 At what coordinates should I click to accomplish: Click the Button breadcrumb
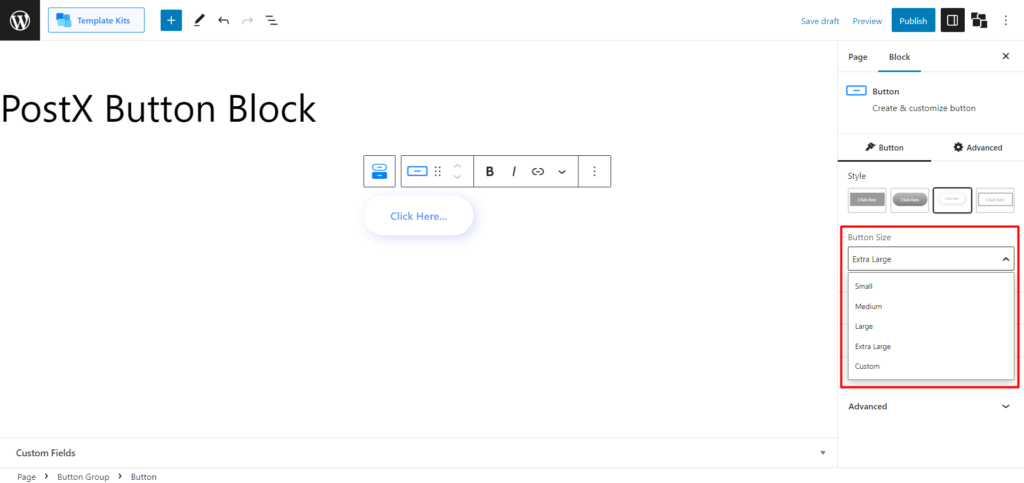tap(144, 477)
